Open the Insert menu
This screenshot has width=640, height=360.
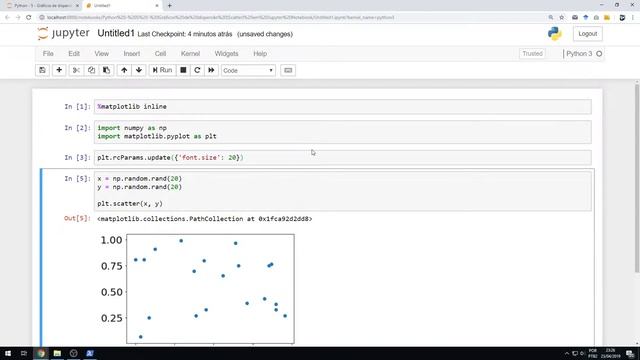[131, 53]
